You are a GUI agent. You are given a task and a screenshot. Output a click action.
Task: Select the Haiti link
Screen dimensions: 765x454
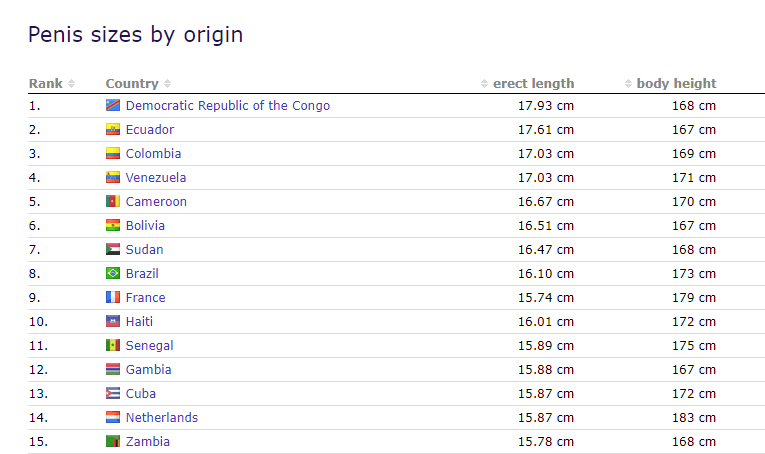click(x=139, y=322)
